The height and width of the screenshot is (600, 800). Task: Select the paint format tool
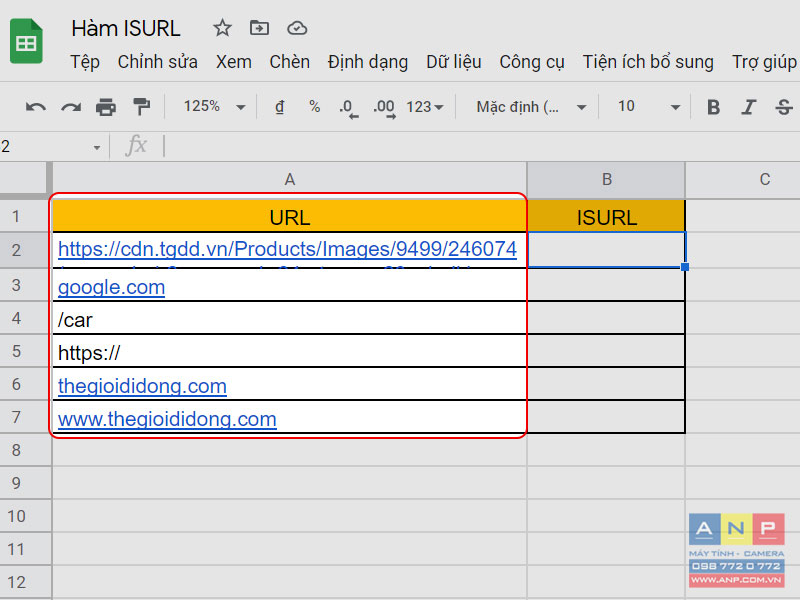pos(141,107)
